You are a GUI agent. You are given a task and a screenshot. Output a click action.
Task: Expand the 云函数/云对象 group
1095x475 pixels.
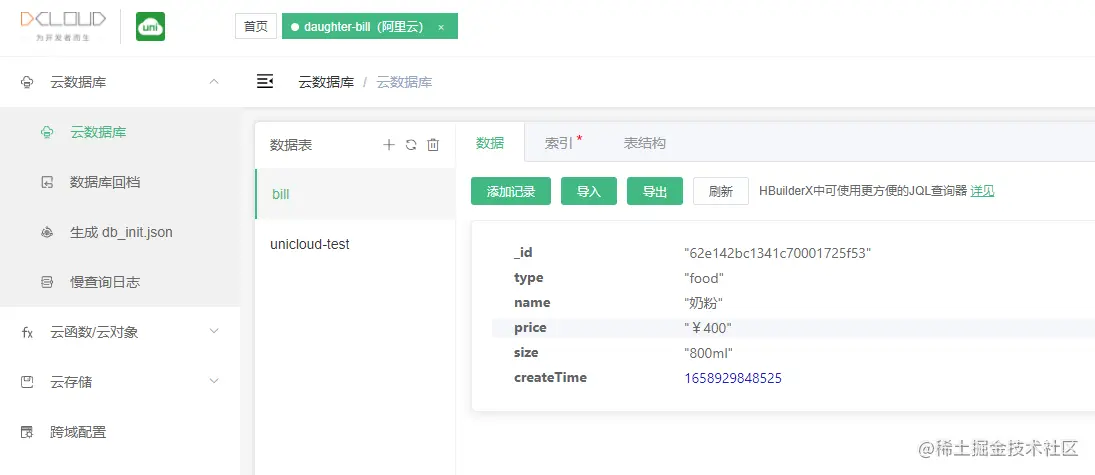click(x=120, y=332)
